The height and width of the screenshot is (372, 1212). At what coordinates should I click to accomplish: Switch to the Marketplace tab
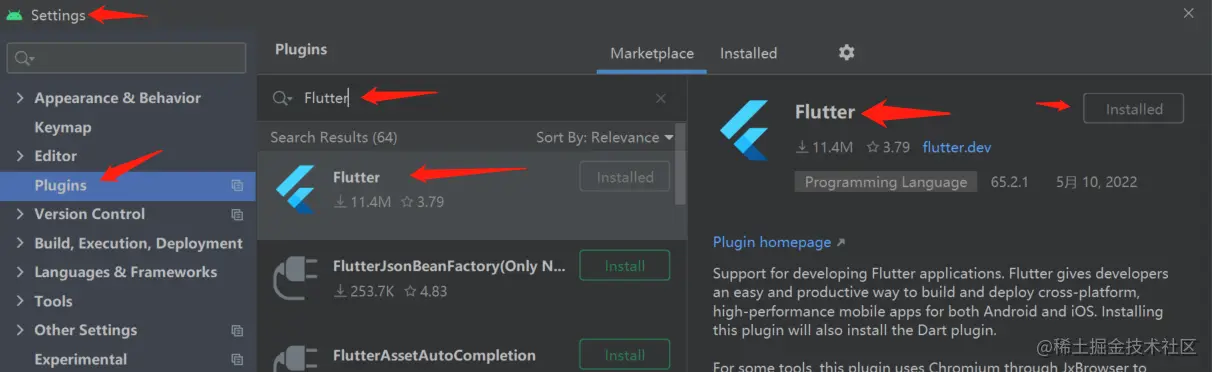[652, 53]
